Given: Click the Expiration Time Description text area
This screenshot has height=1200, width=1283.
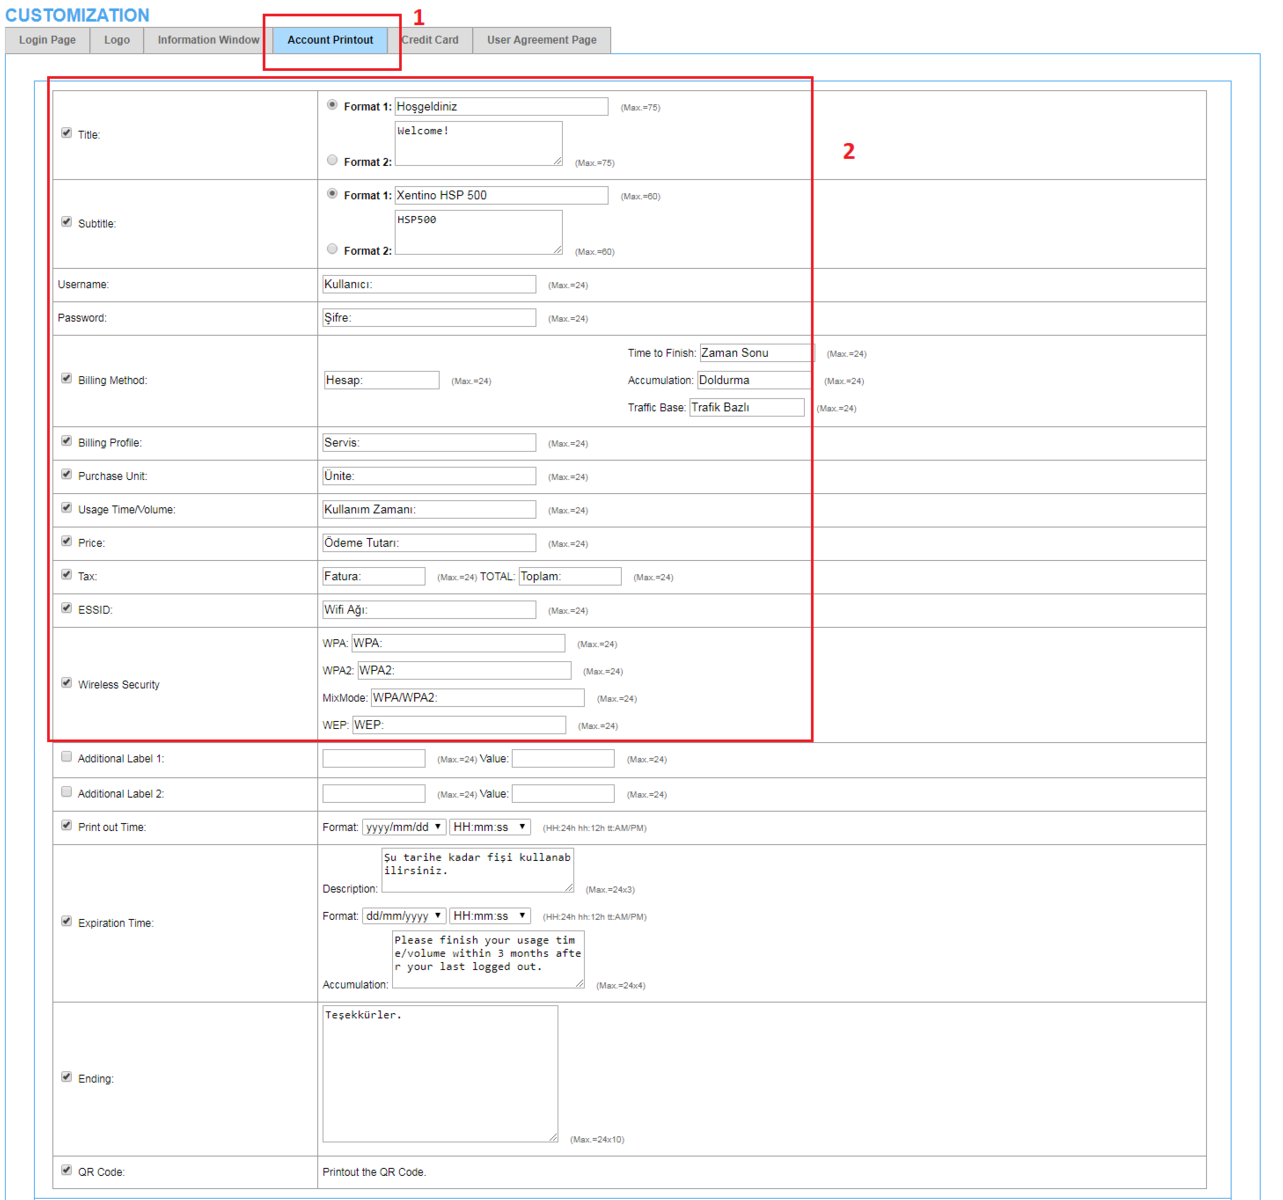Looking at the screenshot, I should click(477, 870).
